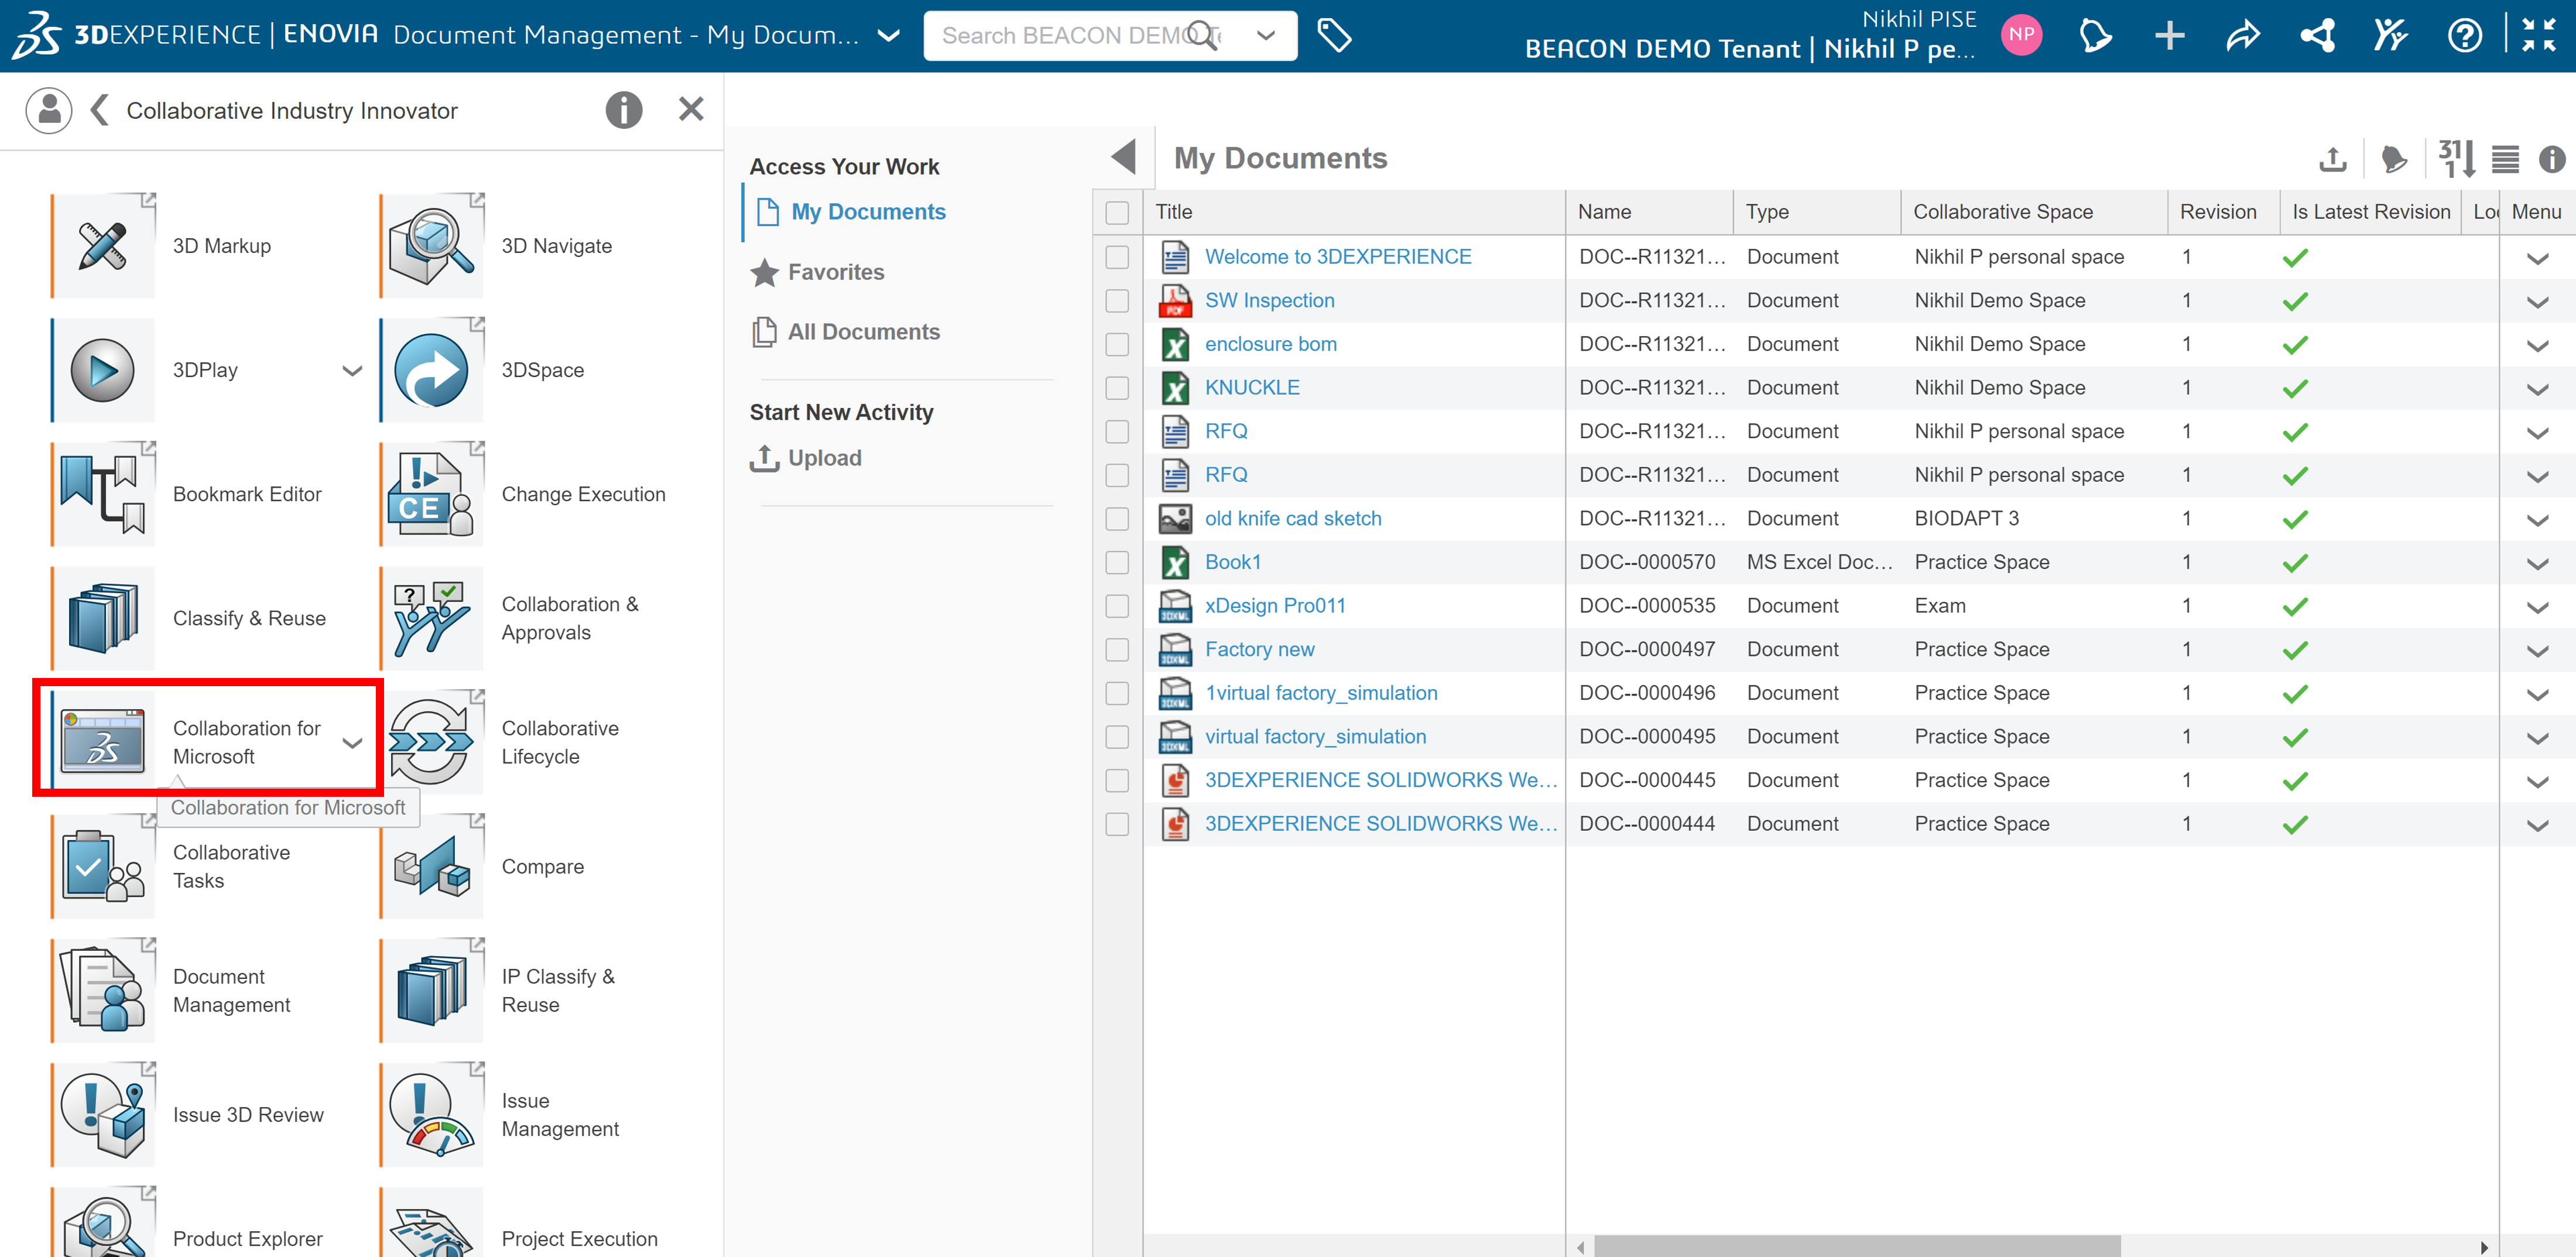Select the SW Inspection row checkbox
Screen dimensions: 2576x1257
[1117, 301]
